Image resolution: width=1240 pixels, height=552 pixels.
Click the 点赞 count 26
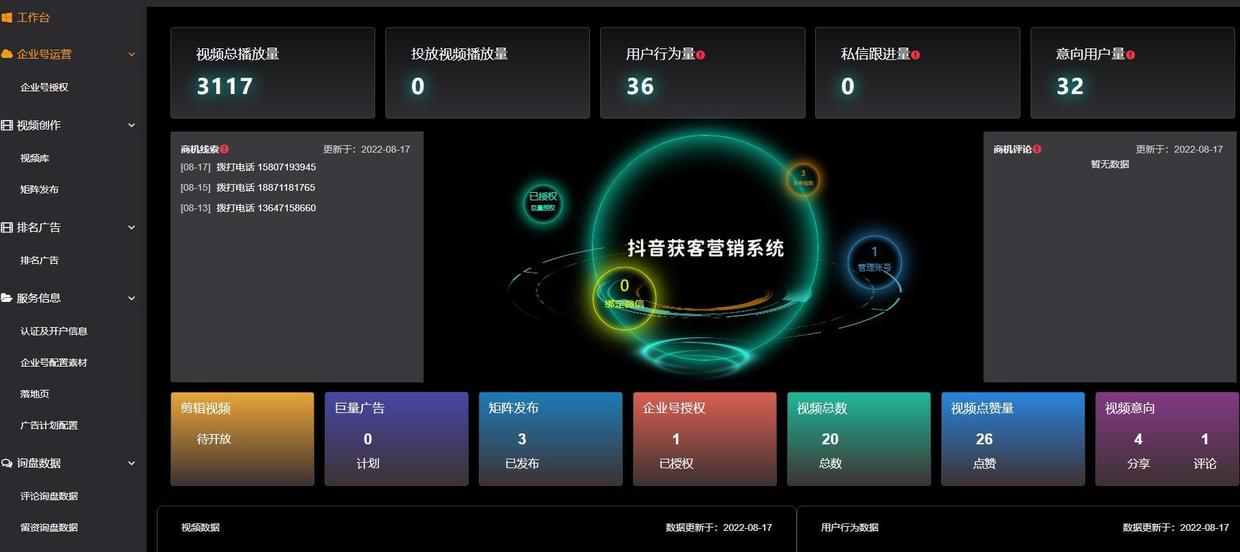984,439
